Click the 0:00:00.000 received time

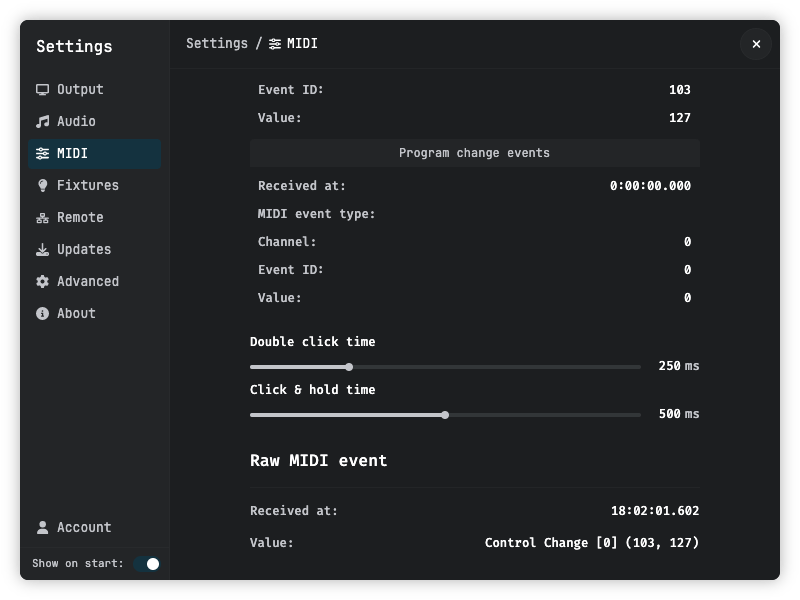click(651, 186)
